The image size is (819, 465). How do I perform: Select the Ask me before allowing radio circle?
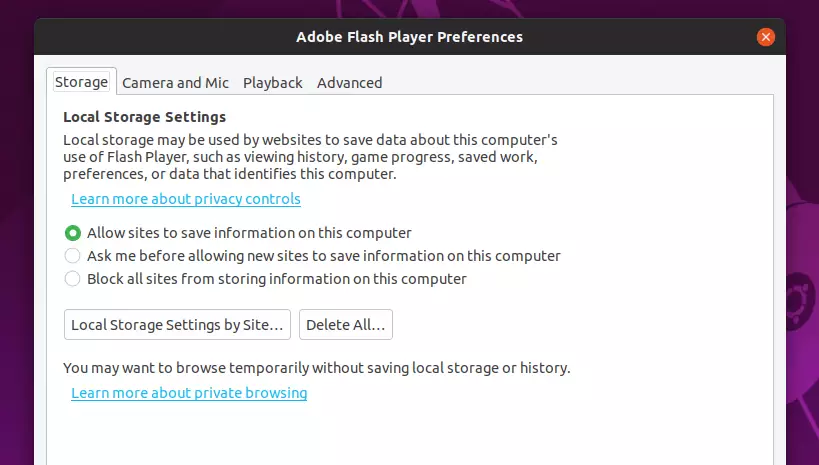pos(73,256)
